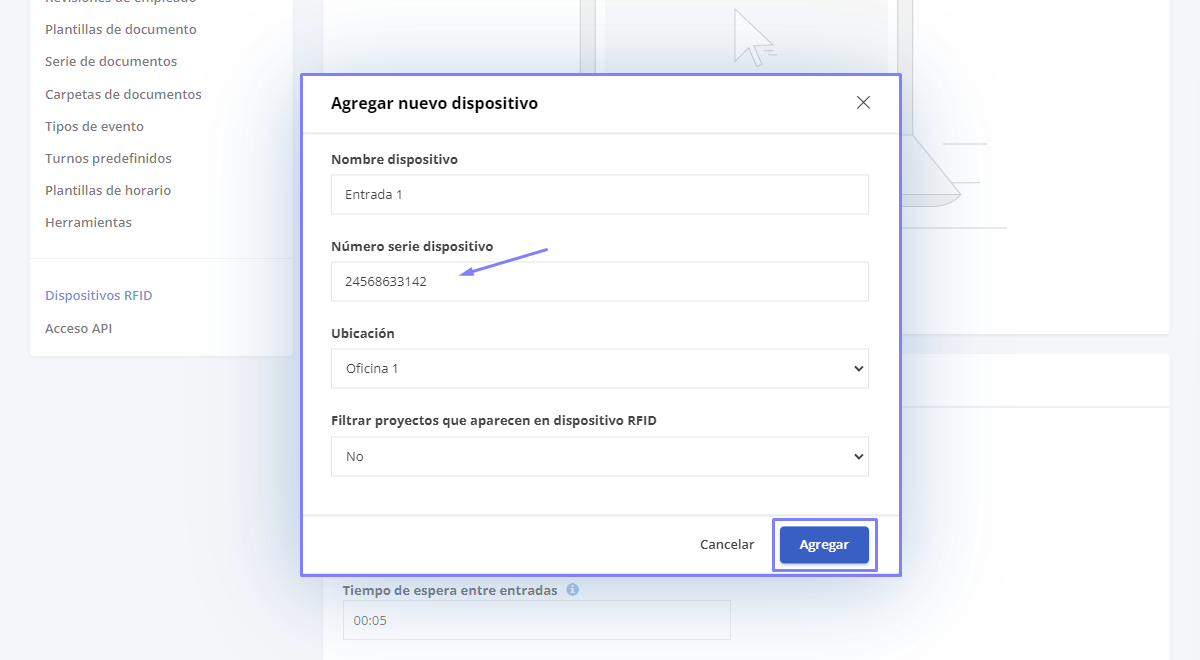
Task: Click the info icon beside Tiempo de espera
Action: (573, 590)
